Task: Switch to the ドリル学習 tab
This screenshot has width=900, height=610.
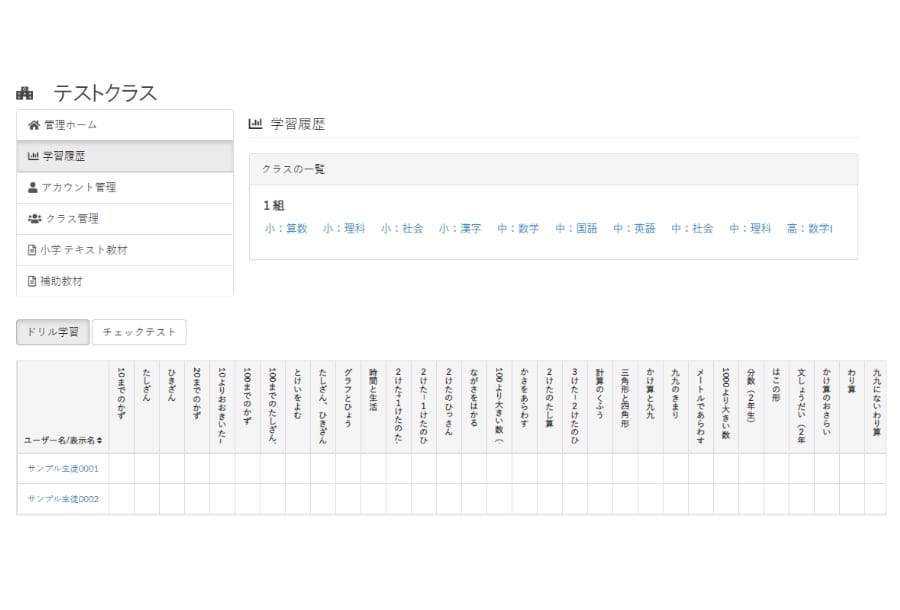Action: 53,332
